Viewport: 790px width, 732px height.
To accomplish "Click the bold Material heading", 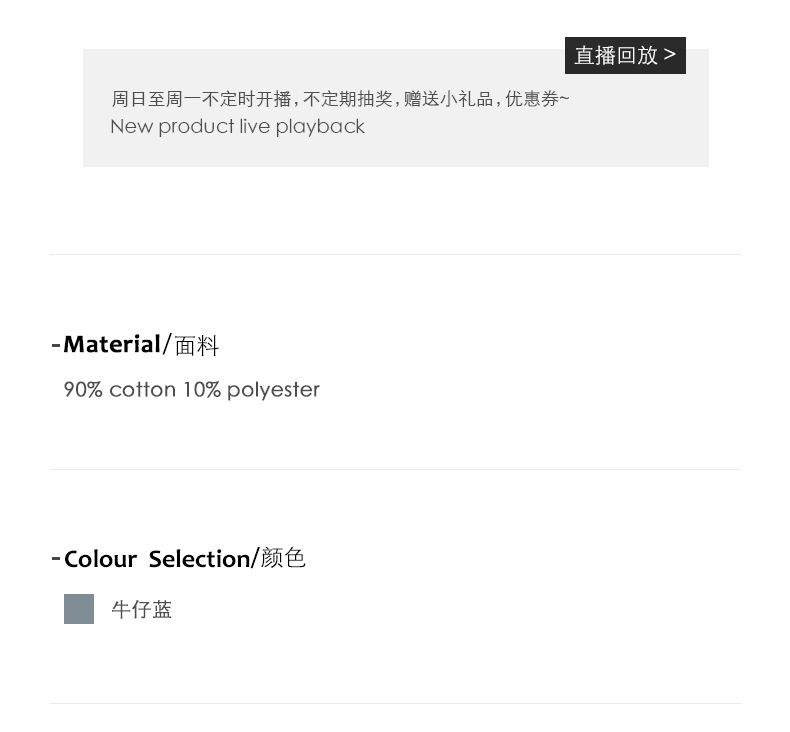I will pos(112,345).
